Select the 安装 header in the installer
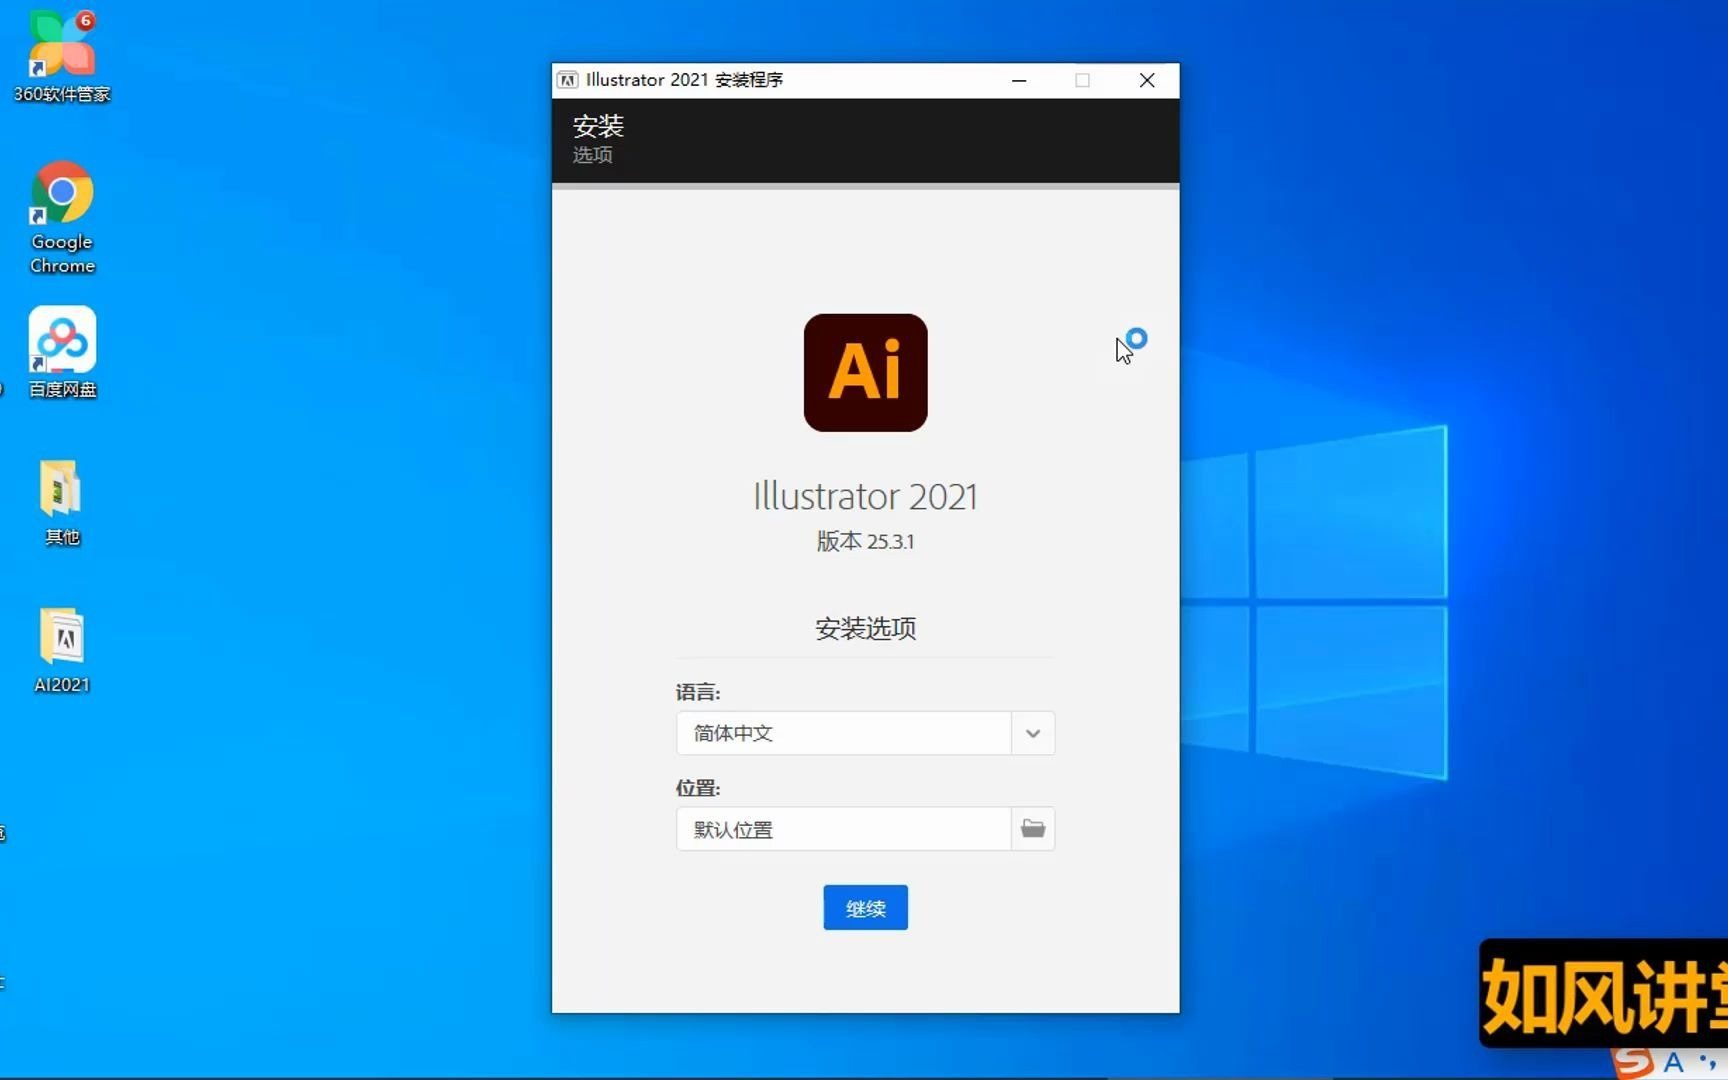Image resolution: width=1728 pixels, height=1080 pixels. pos(597,126)
